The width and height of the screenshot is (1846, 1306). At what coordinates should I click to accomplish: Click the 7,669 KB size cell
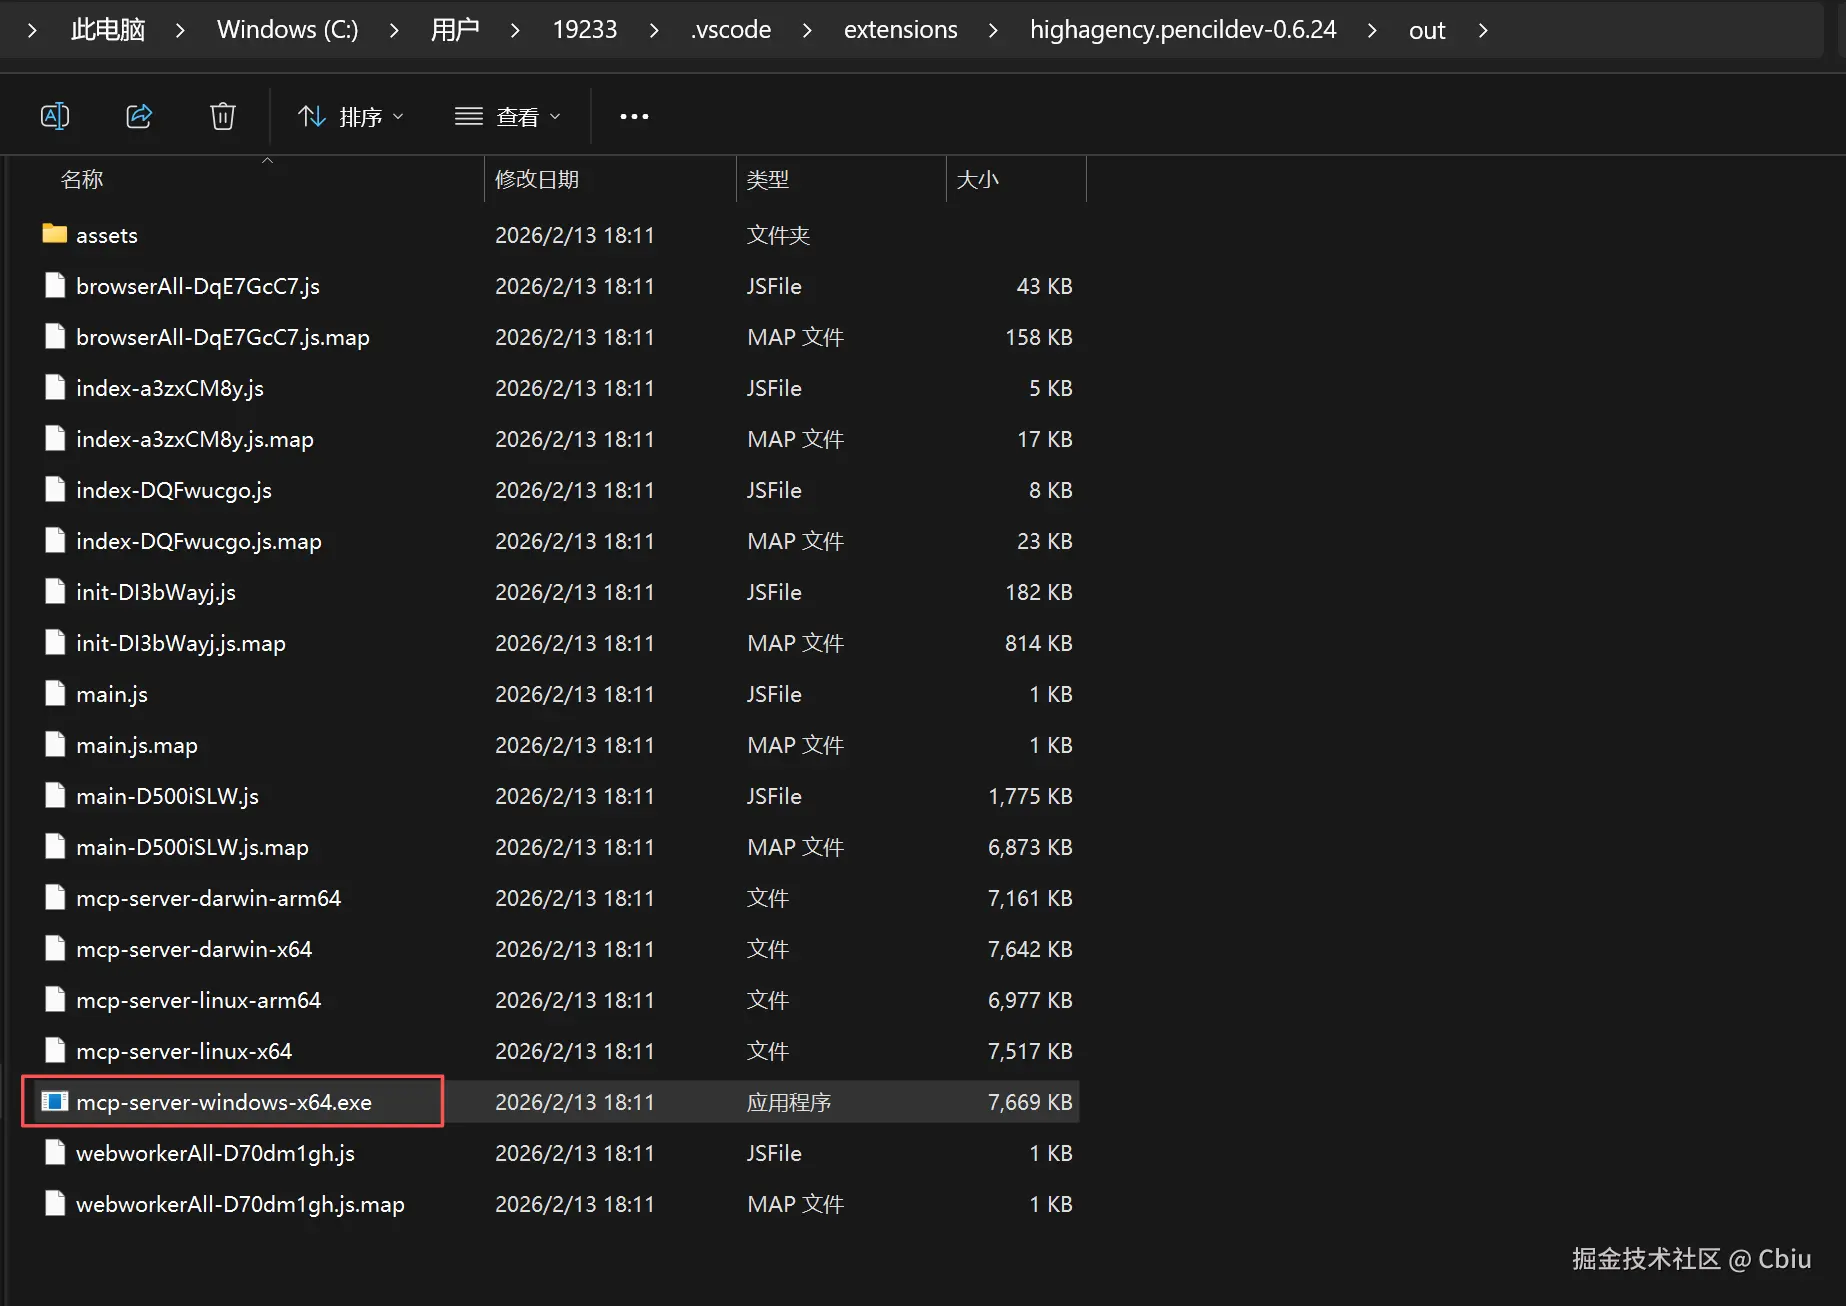coord(1030,1102)
